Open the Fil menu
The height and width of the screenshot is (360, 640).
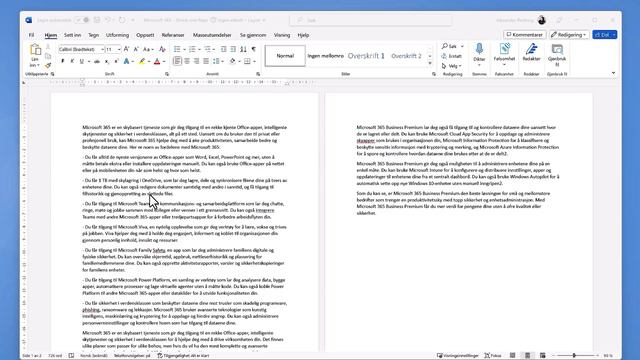[x=31, y=35]
